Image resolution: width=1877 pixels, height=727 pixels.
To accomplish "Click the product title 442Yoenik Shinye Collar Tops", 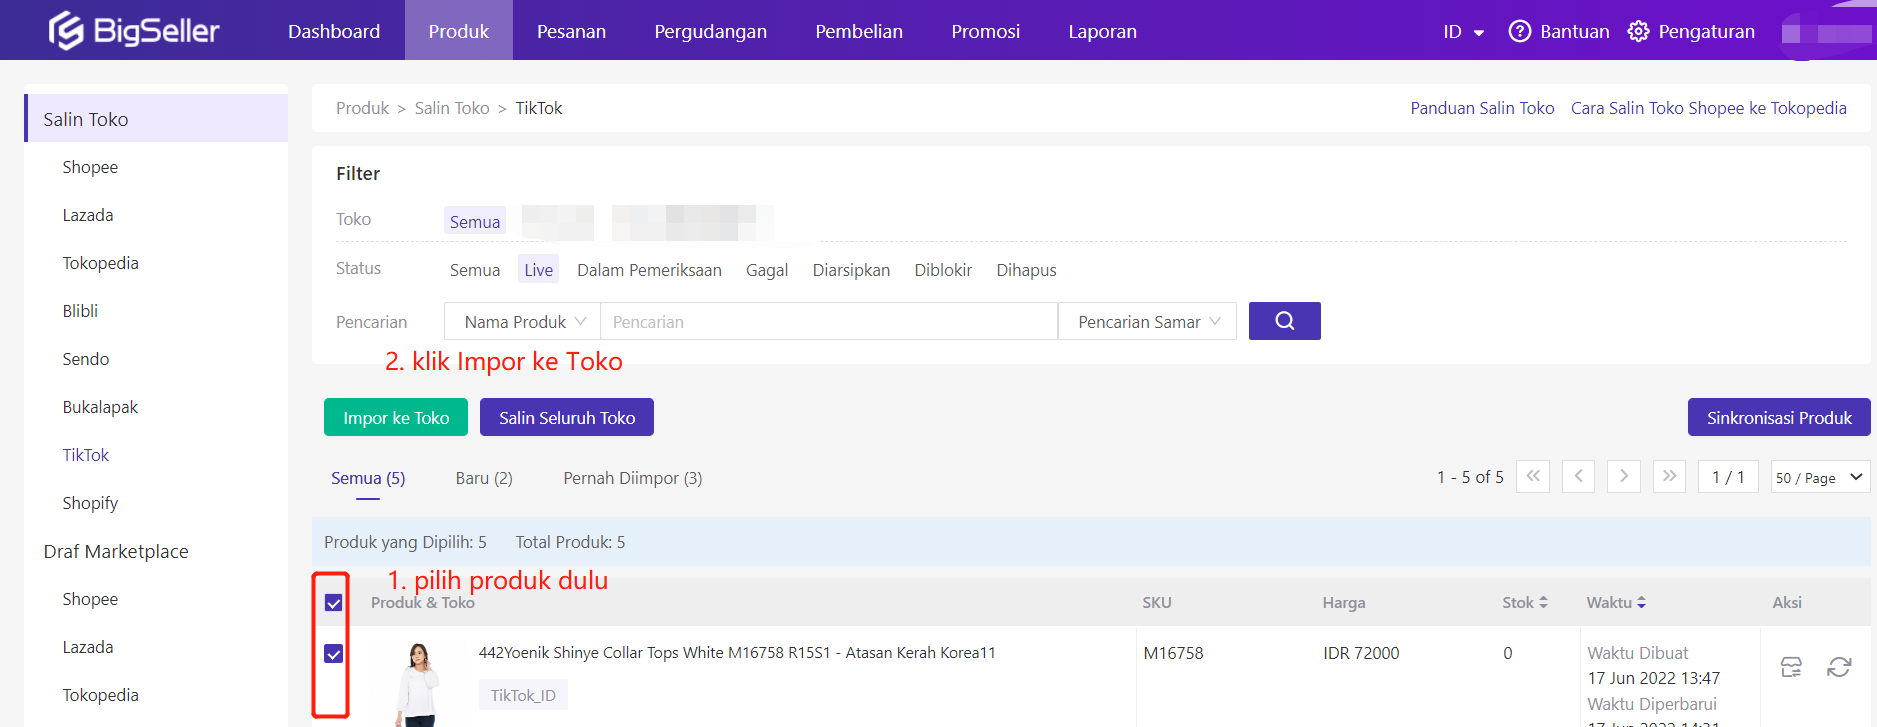I will (737, 653).
